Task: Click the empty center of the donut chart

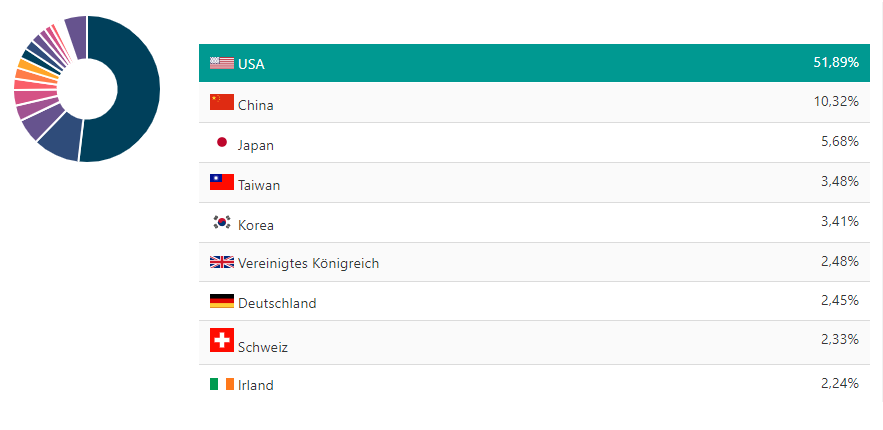Action: (x=87, y=88)
